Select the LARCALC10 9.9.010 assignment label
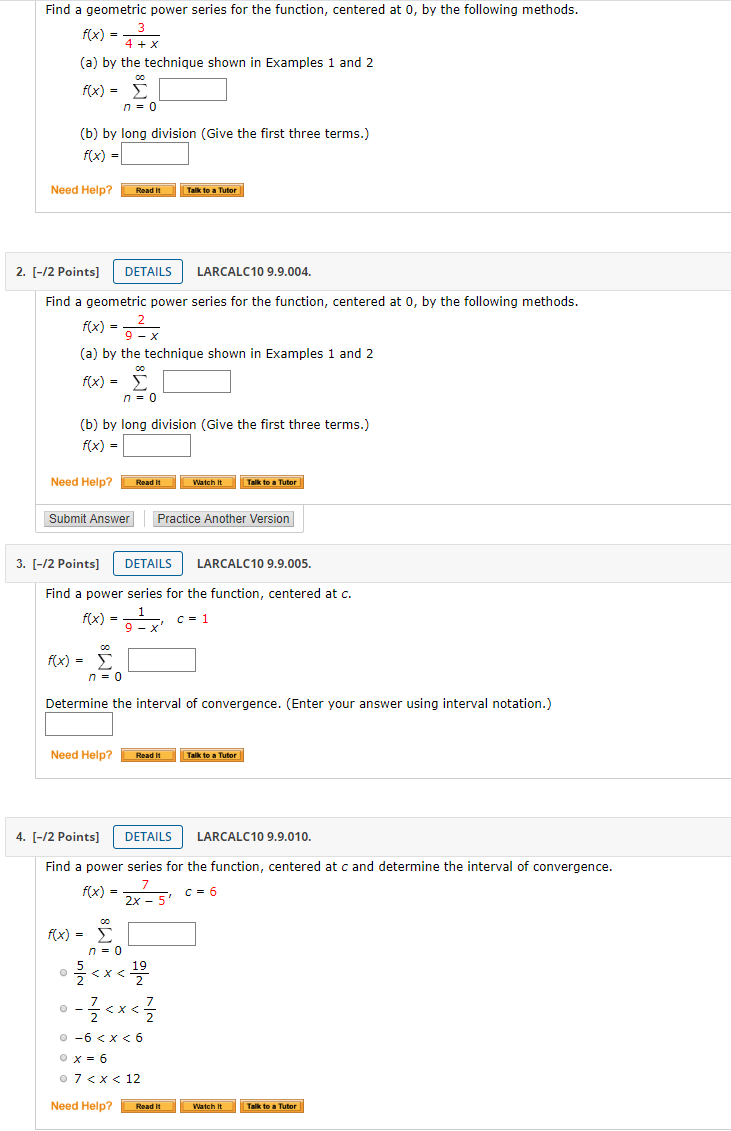Screen dimensions: 731x1131 coord(254,836)
